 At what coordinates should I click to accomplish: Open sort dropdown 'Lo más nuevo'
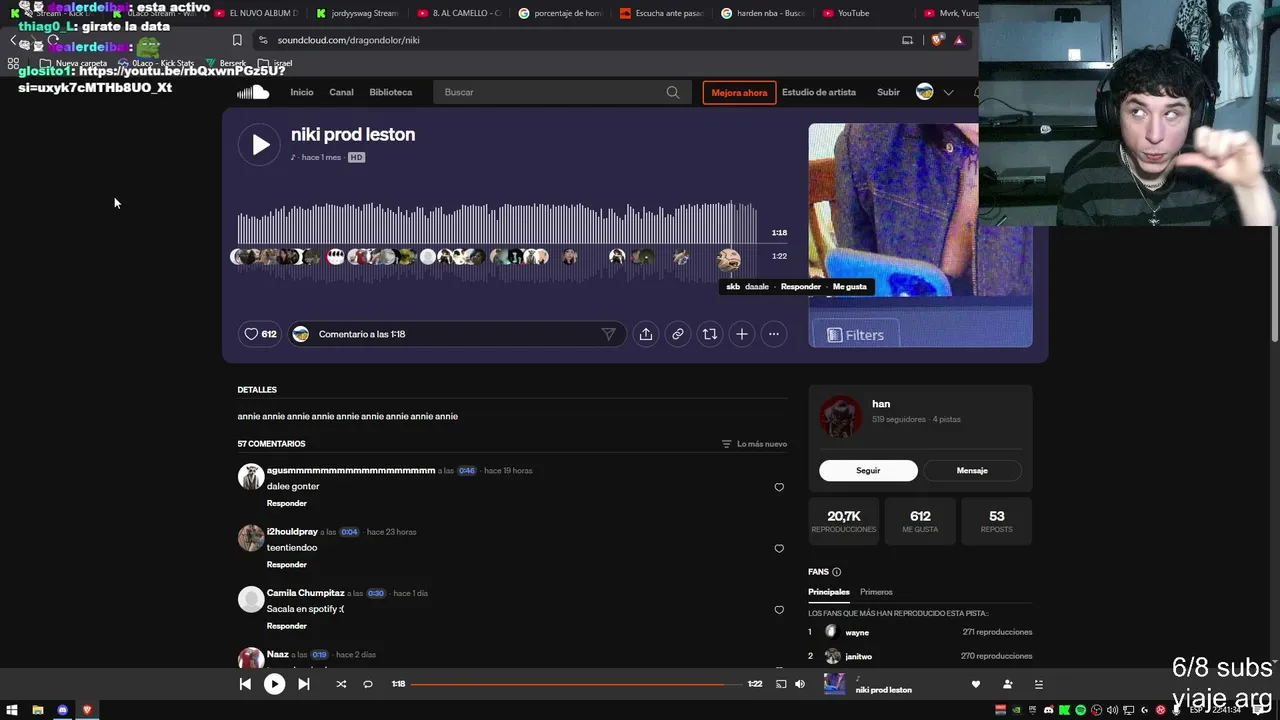pos(754,444)
